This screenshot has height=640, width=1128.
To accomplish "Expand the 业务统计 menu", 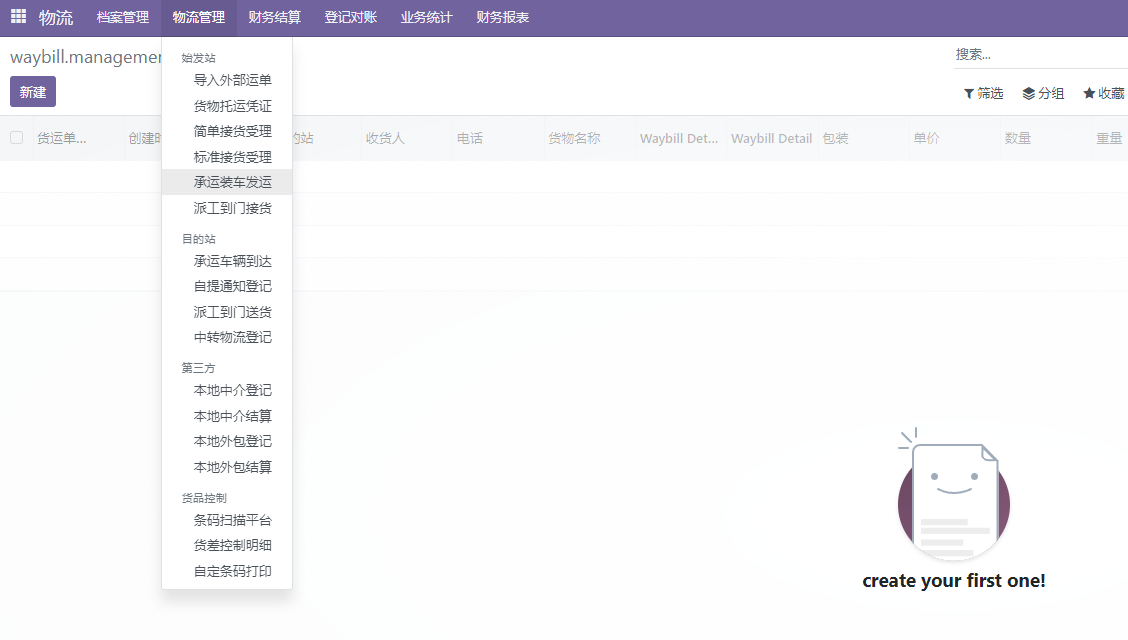I will pos(426,18).
